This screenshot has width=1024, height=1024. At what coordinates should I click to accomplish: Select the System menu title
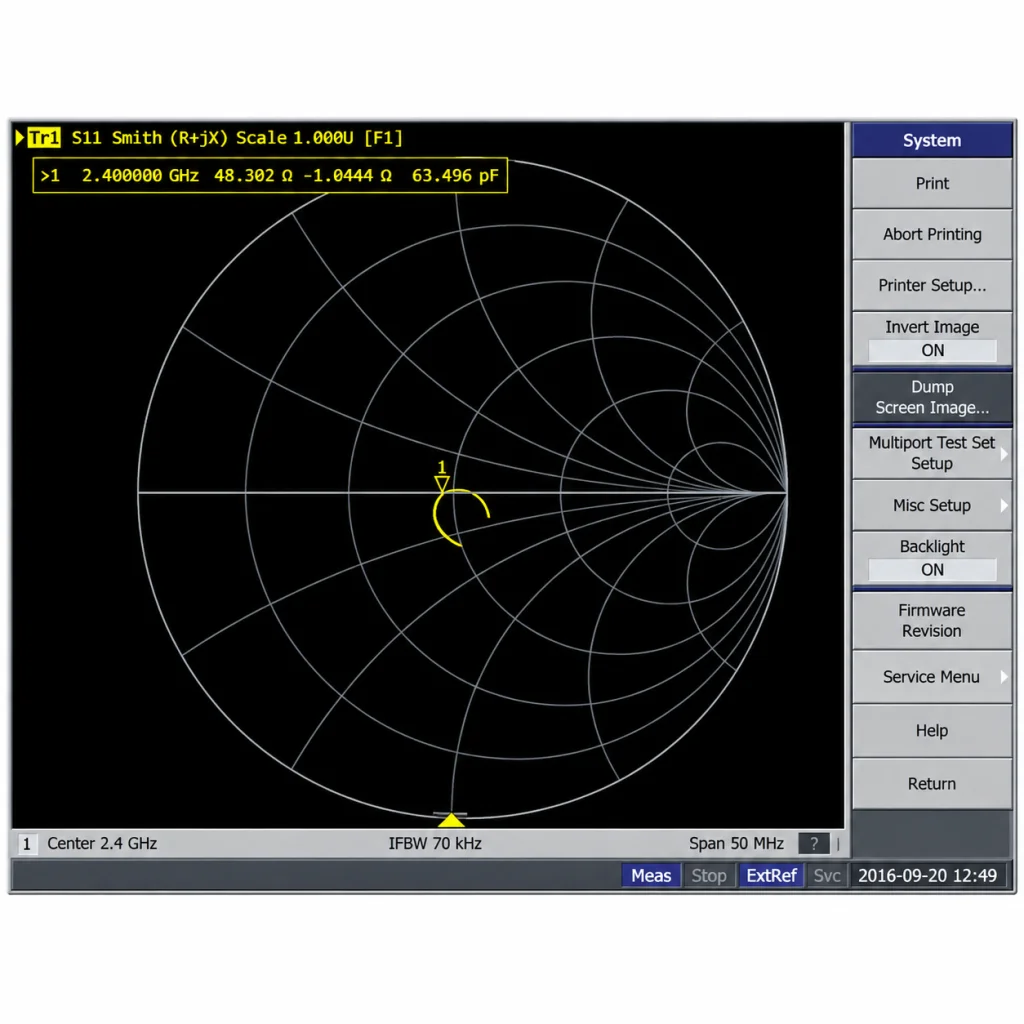pyautogui.click(x=932, y=140)
